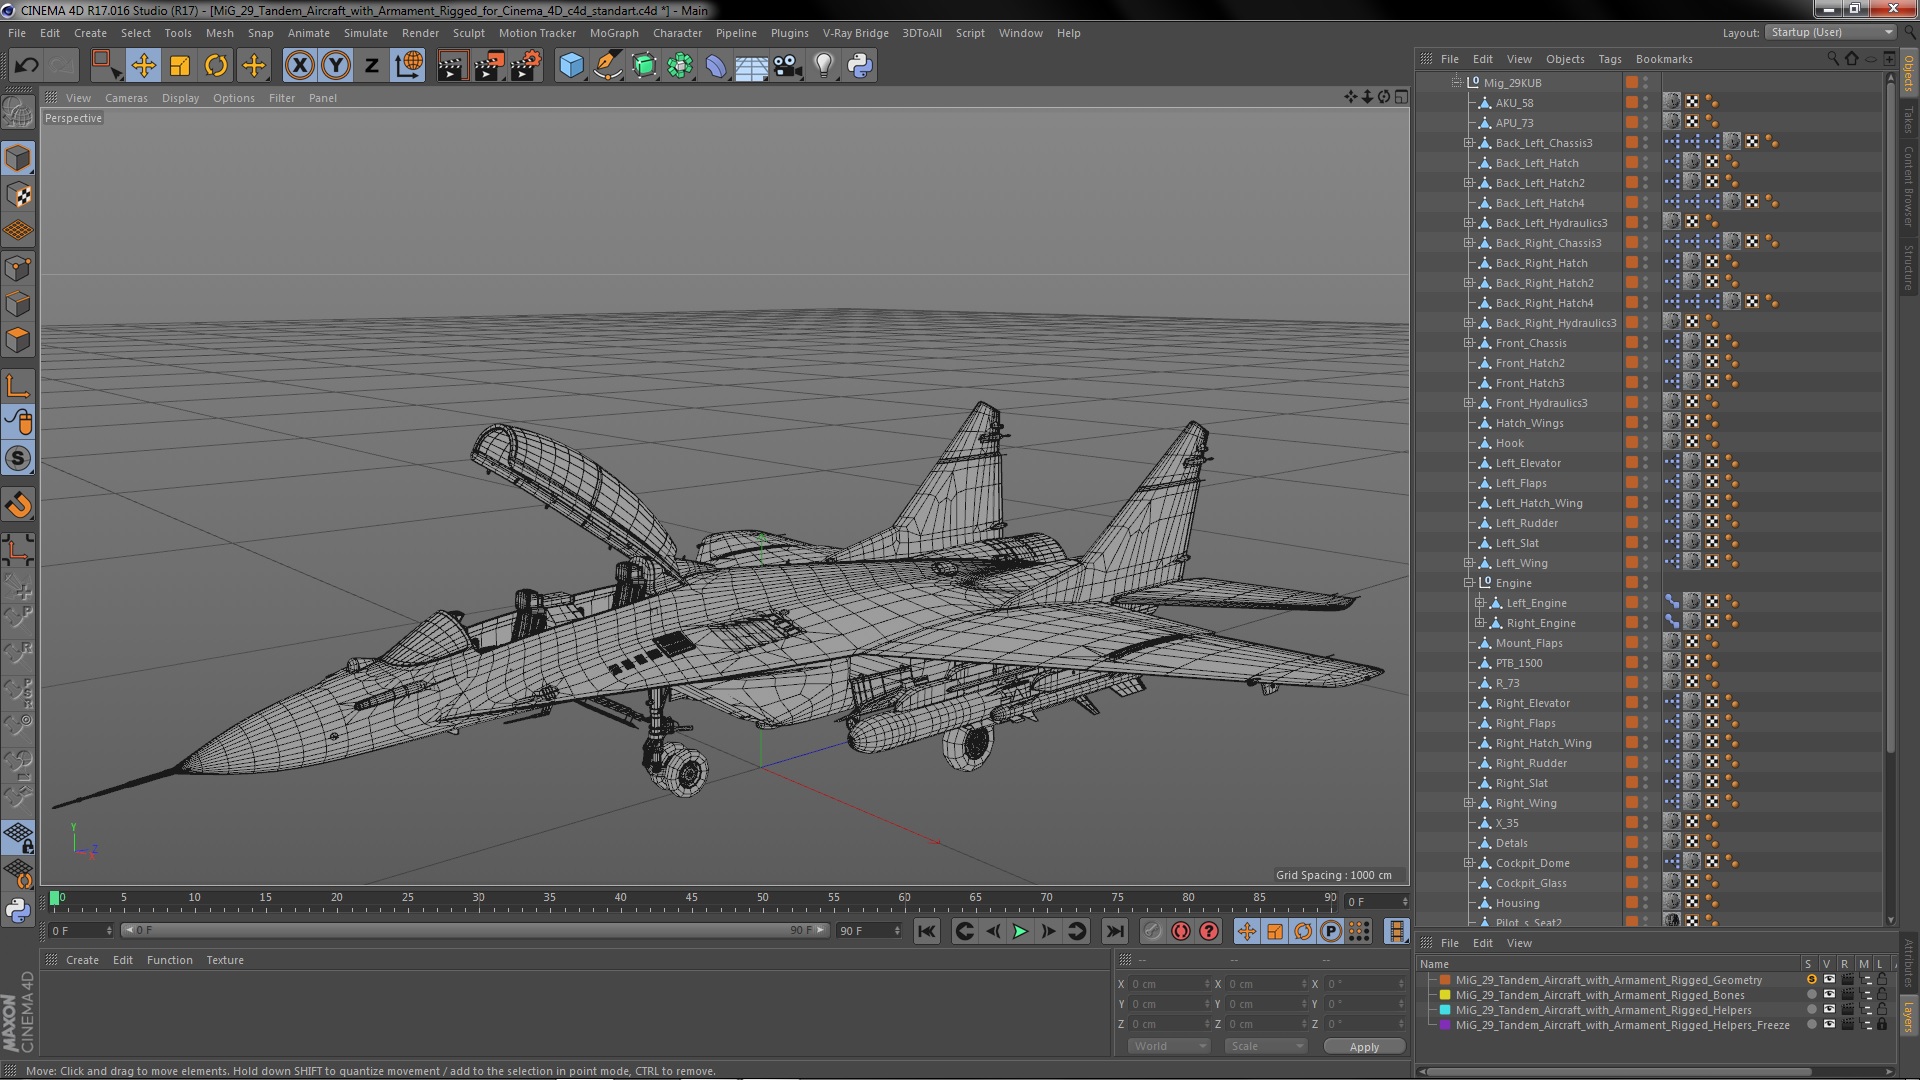Go to start of animation
The image size is (1920, 1080).
(927, 931)
